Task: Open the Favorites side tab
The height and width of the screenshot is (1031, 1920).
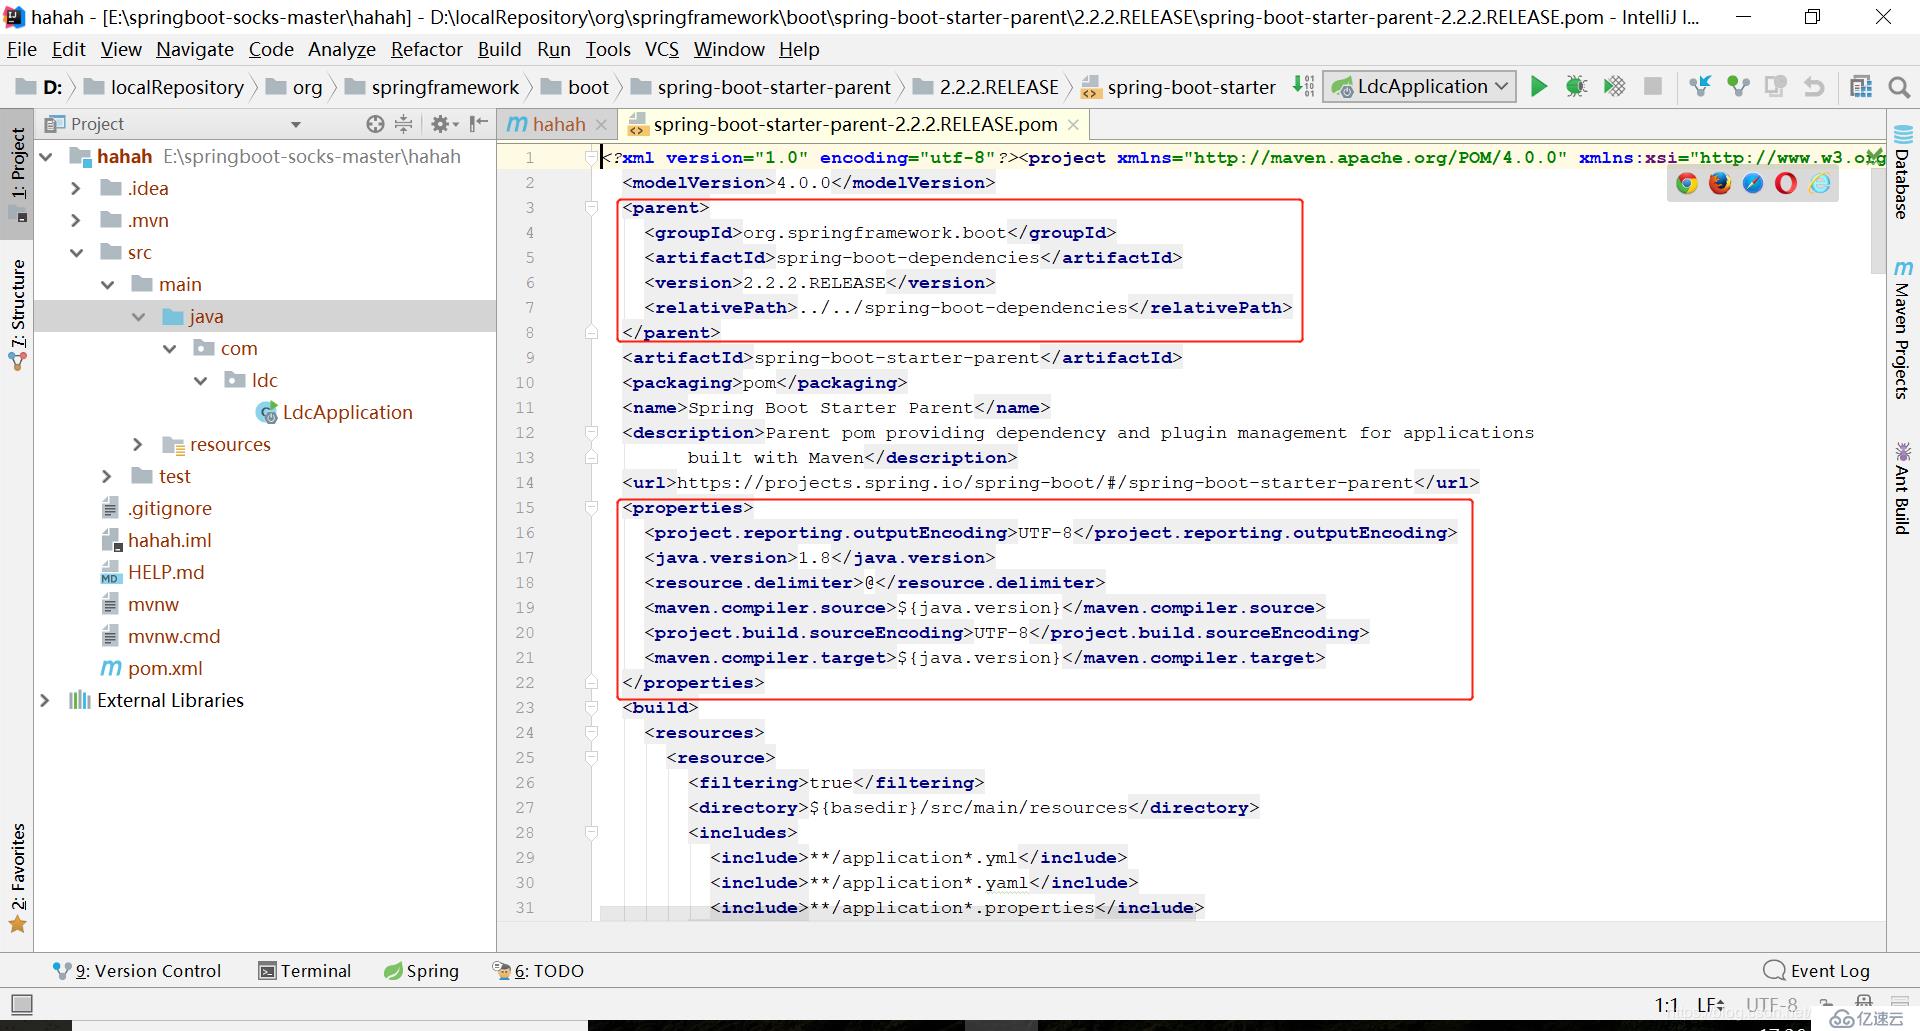Action: point(17,877)
